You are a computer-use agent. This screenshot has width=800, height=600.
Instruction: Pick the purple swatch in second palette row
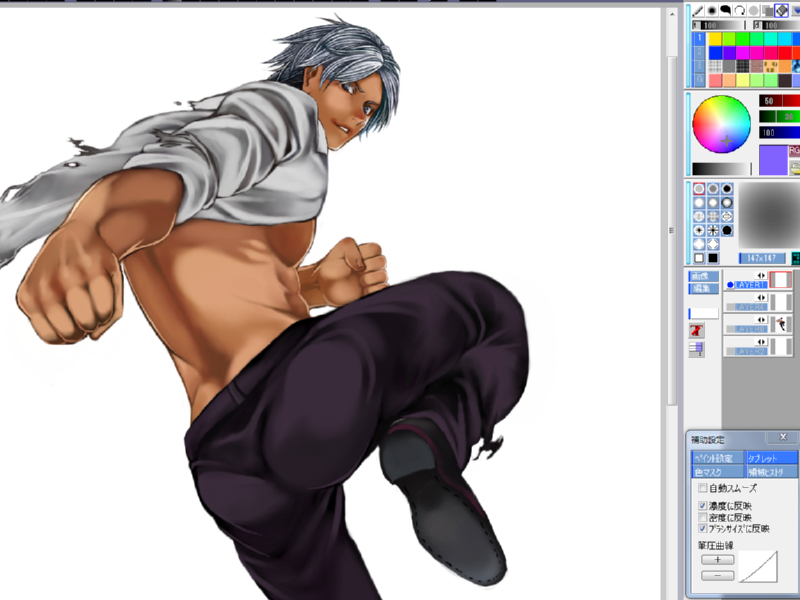(x=729, y=53)
